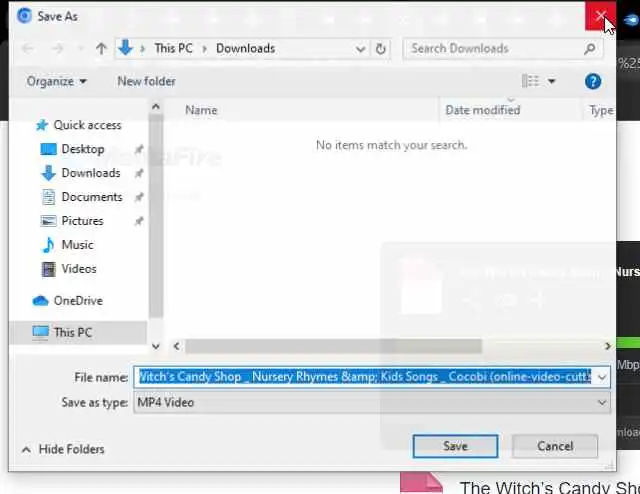Select OneDrive in navigation pane
Viewport: 640px width, 494px height.
click(x=78, y=301)
